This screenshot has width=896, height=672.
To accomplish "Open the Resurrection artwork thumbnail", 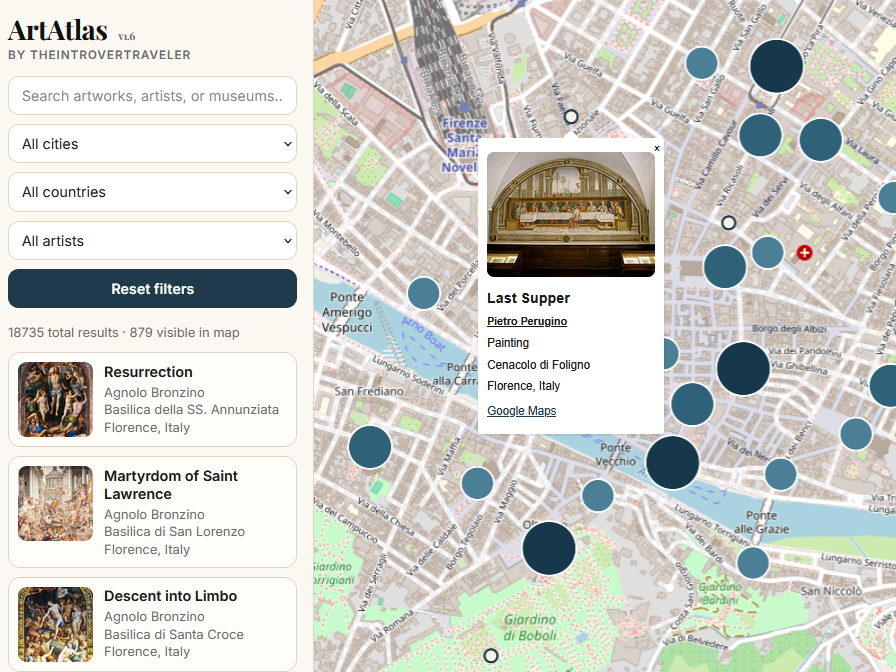I will [55, 399].
